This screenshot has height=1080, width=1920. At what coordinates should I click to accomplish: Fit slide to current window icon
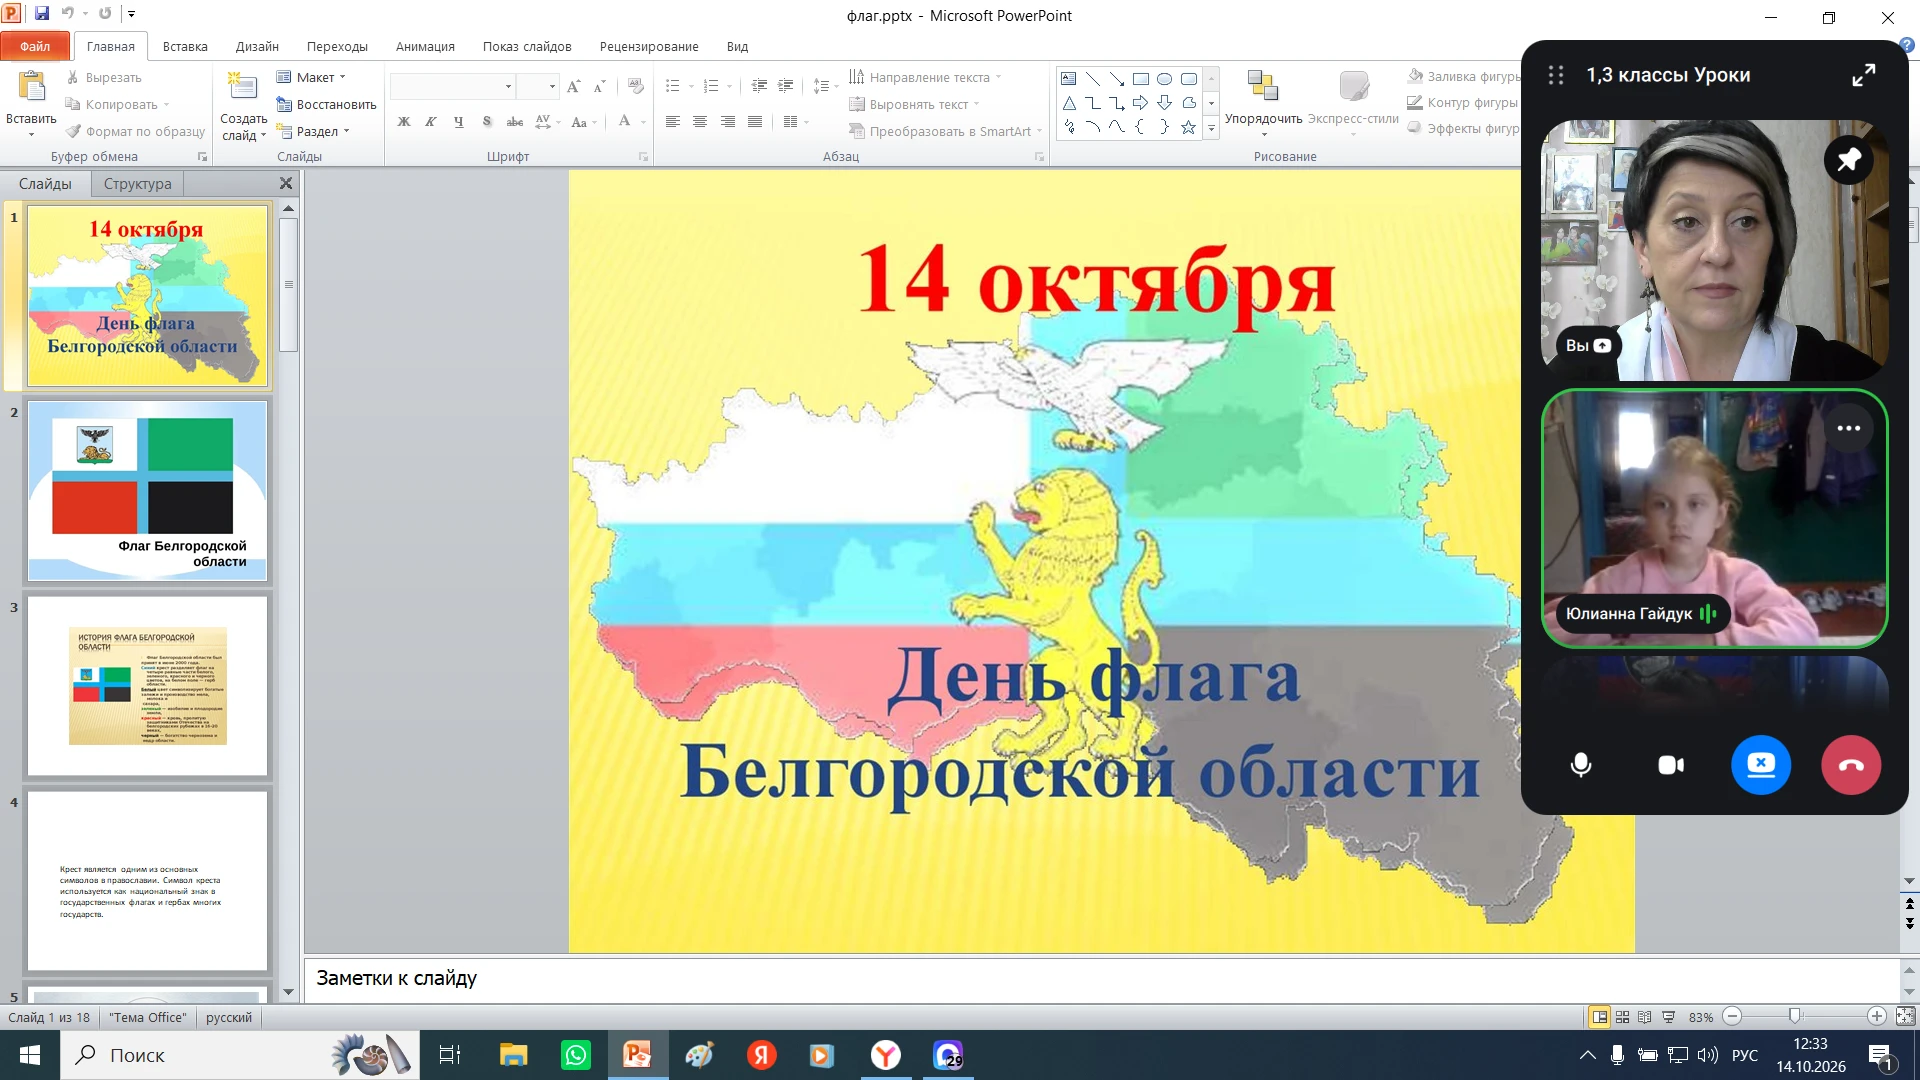click(1905, 1017)
